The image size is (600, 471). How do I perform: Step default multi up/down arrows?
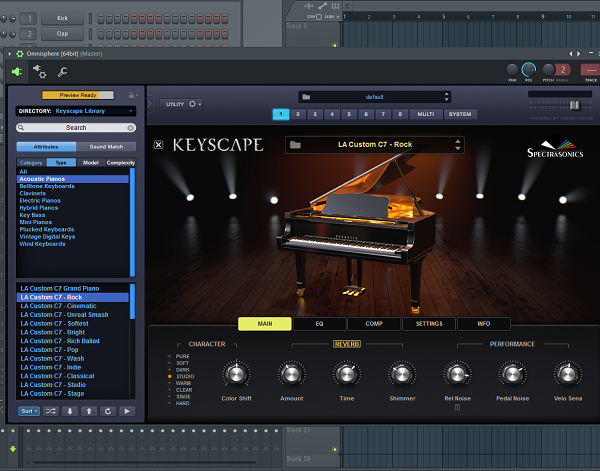[446, 97]
